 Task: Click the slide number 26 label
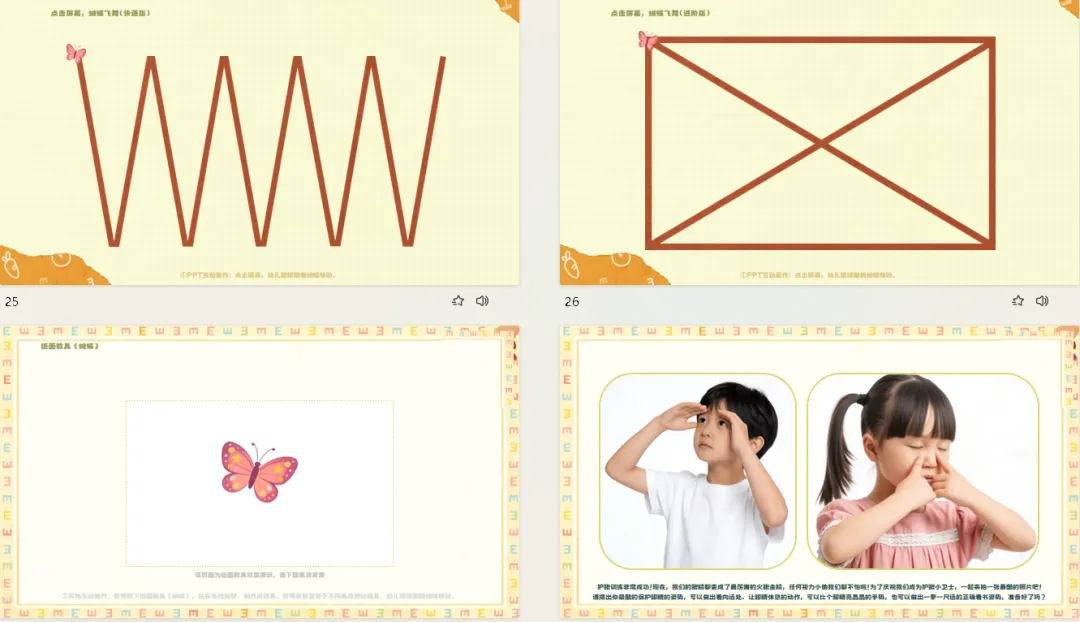tap(572, 302)
